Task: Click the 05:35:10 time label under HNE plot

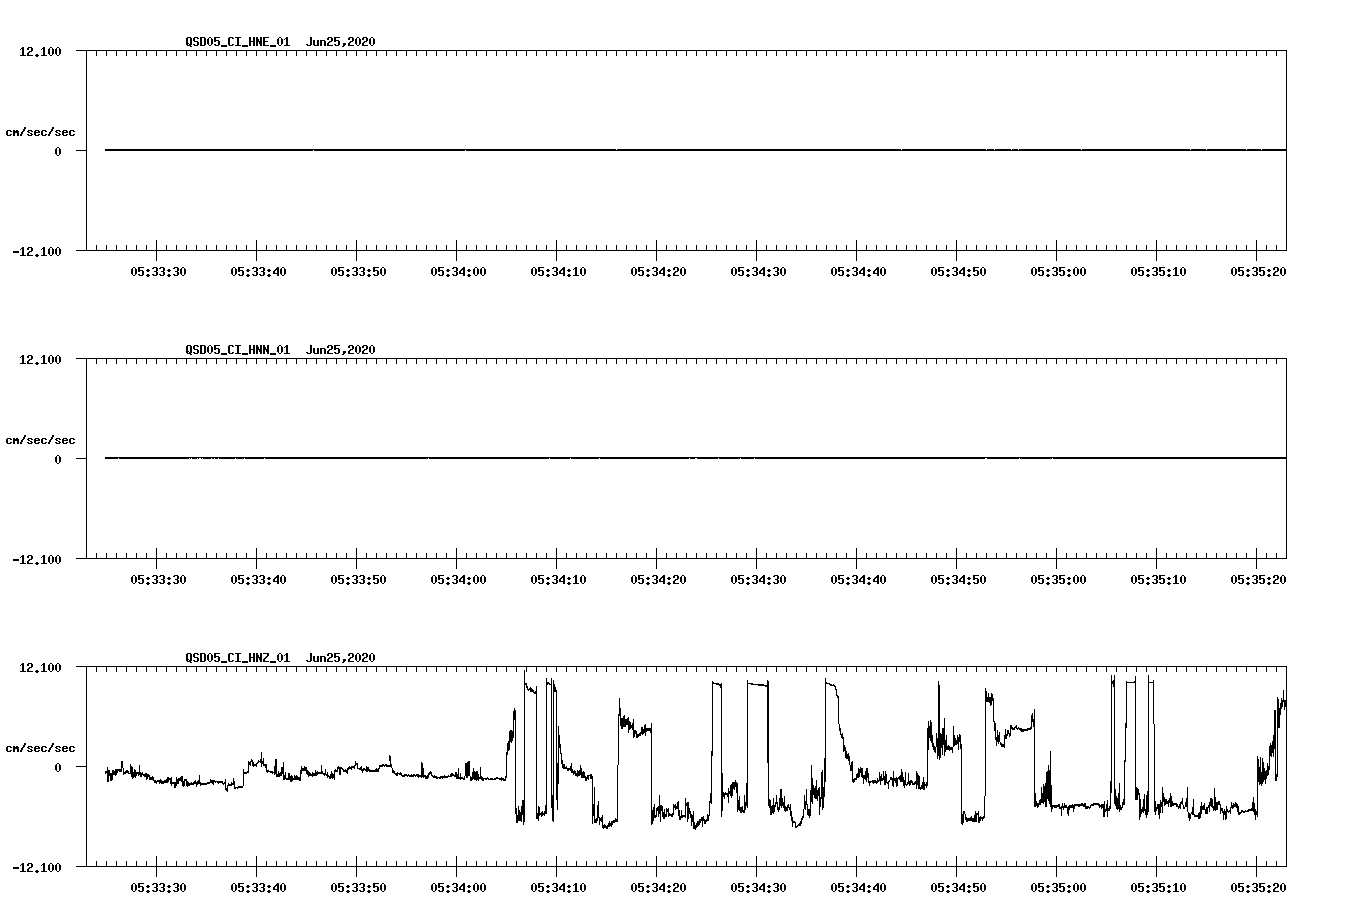Action: [1158, 272]
